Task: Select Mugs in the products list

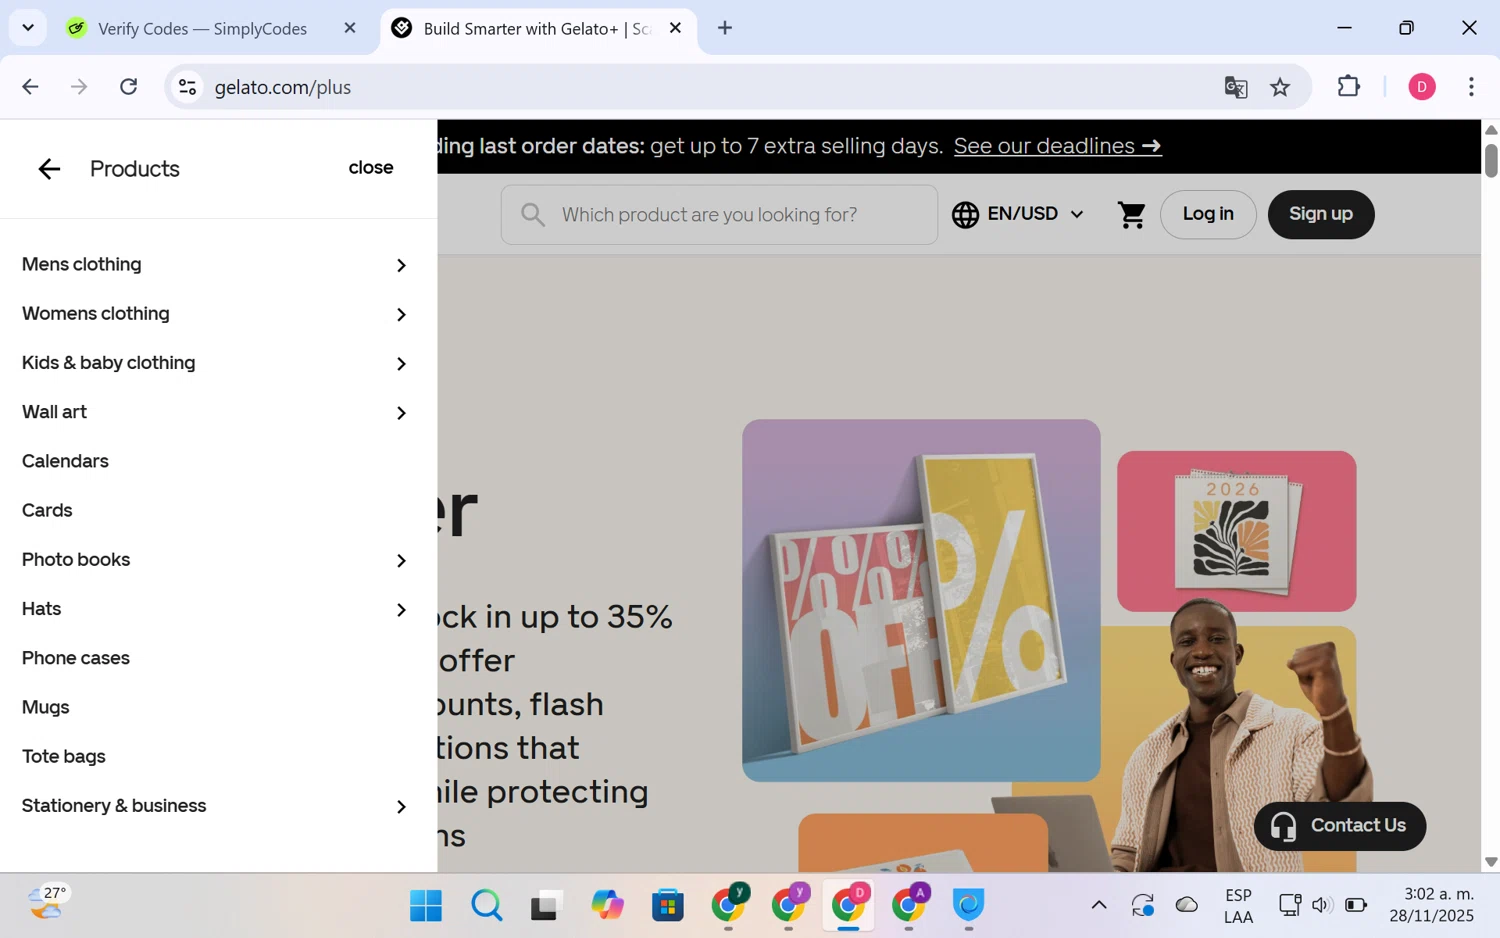Action: (46, 707)
